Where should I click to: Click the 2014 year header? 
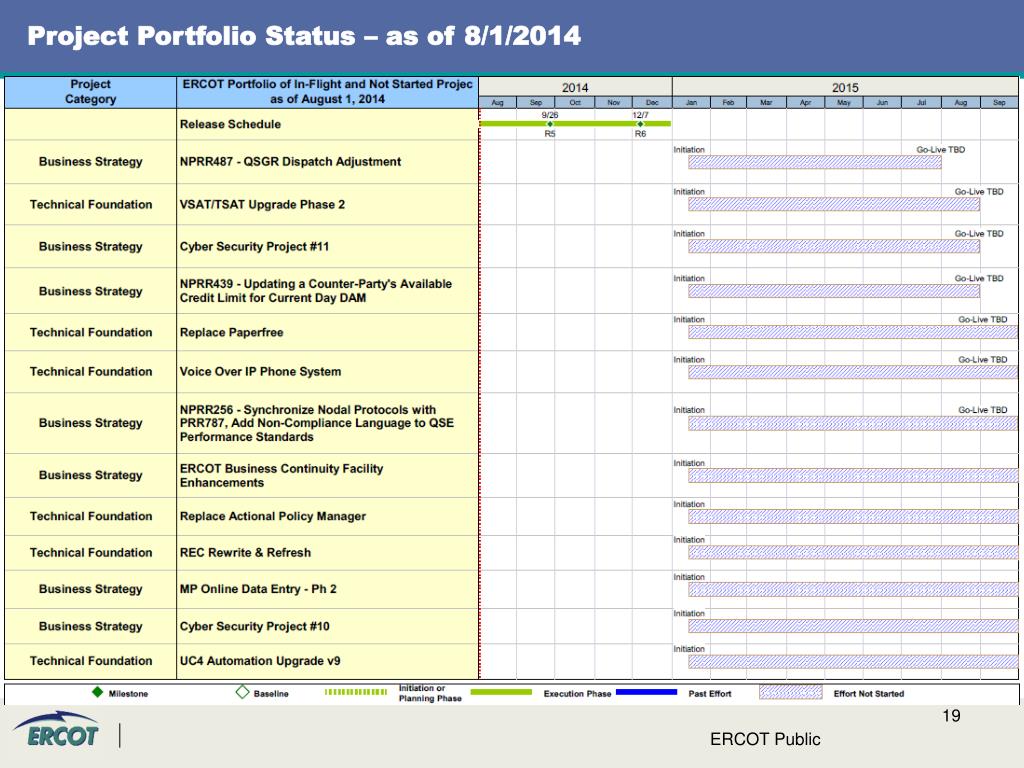(575, 88)
